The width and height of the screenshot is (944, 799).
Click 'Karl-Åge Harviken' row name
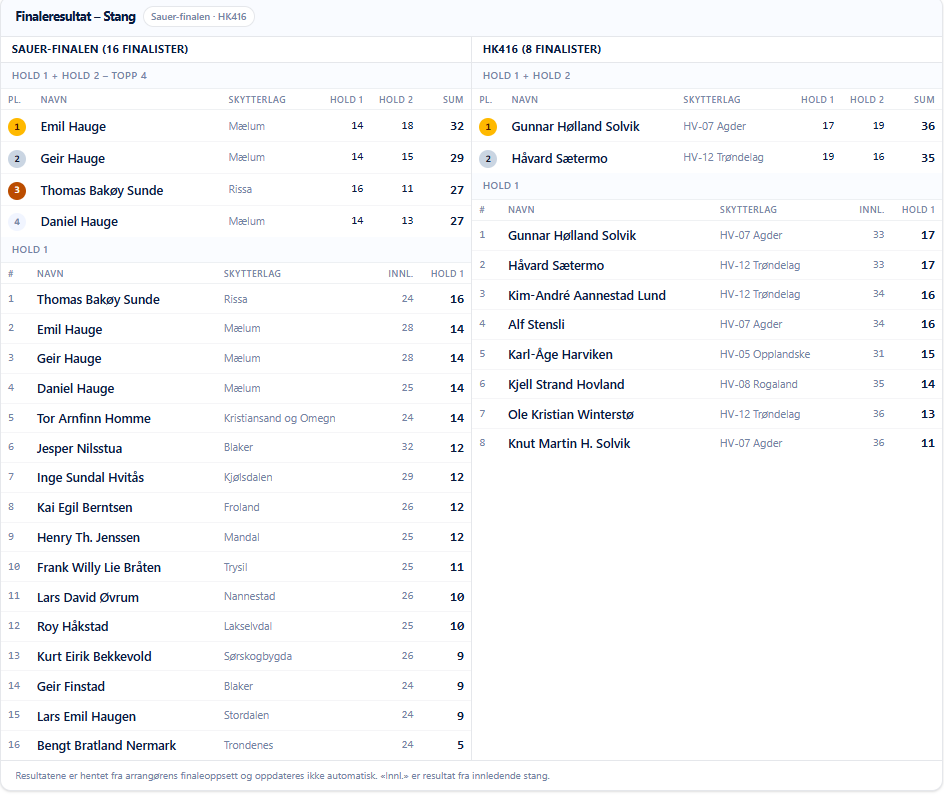[560, 355]
